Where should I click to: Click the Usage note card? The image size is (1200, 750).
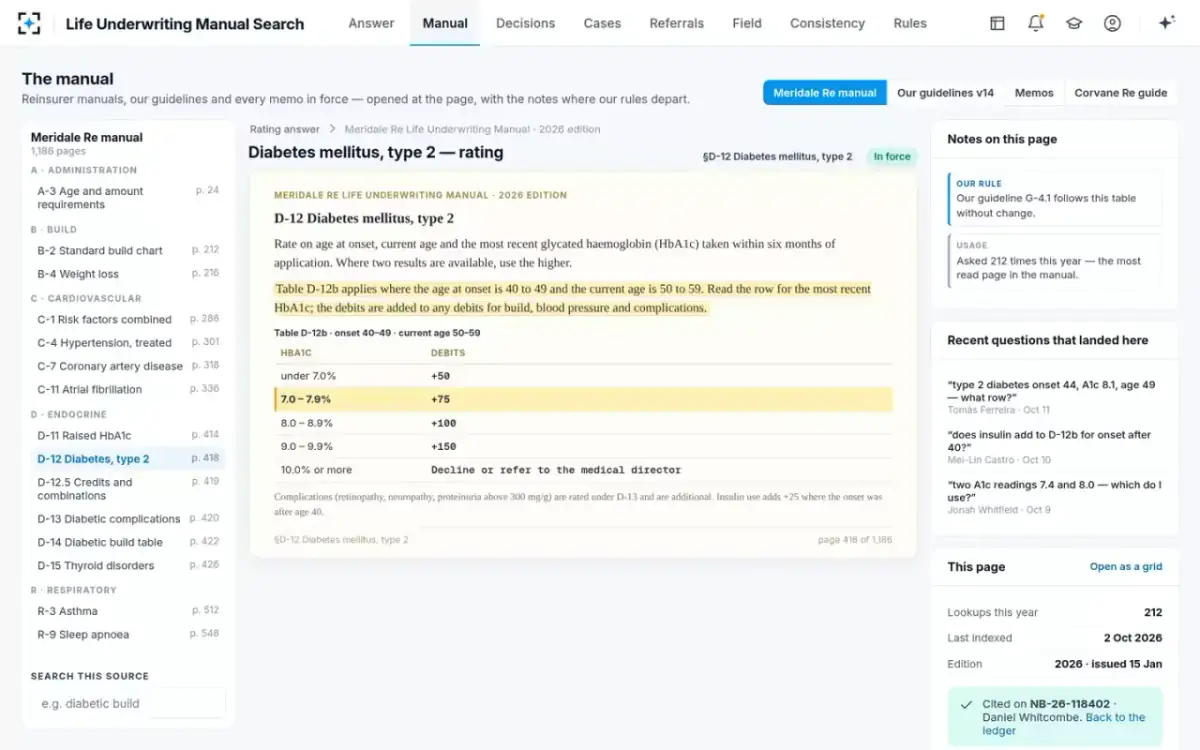1054,260
